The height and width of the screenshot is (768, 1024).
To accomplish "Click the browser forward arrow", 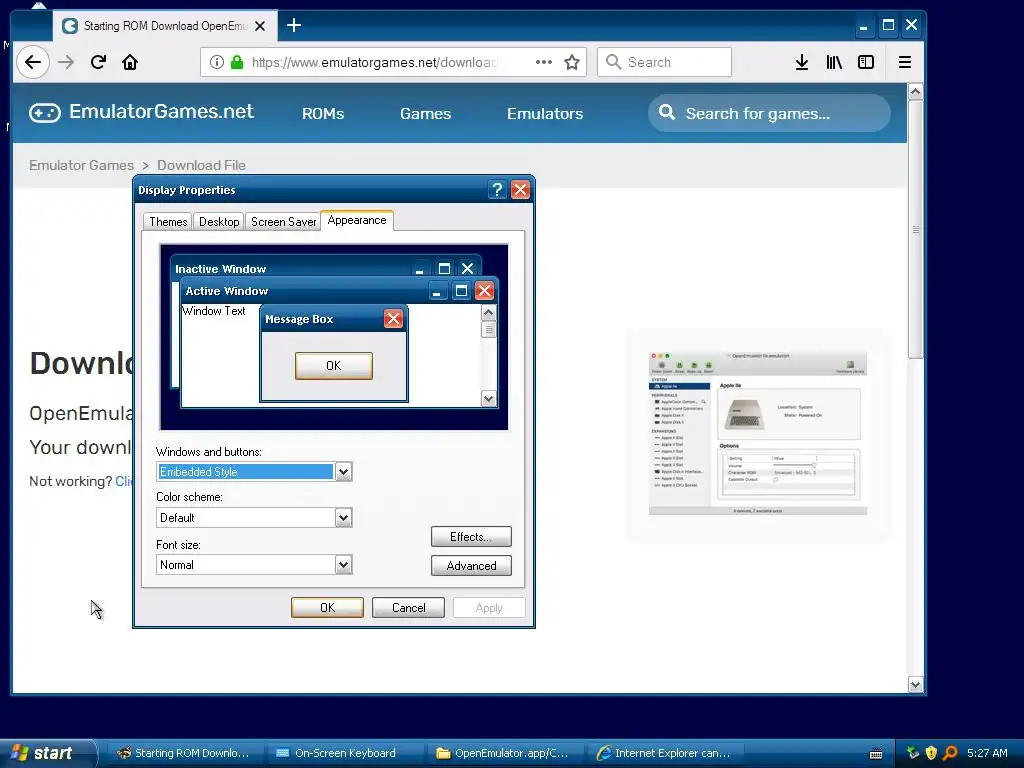I will click(x=66, y=62).
